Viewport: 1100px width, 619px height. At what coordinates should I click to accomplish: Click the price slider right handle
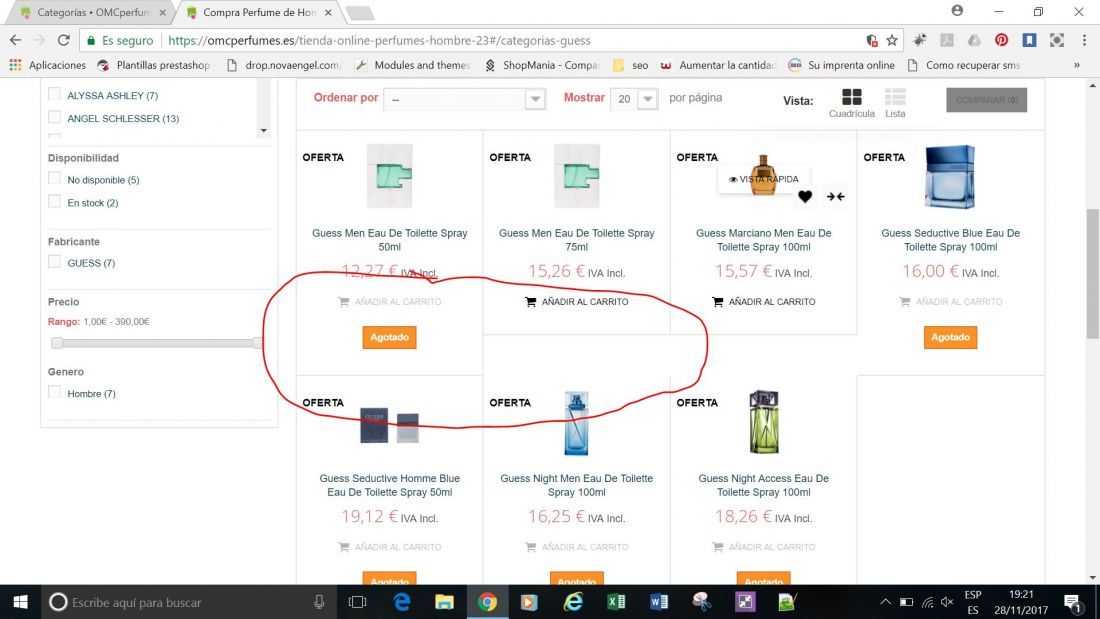pyautogui.click(x=258, y=342)
